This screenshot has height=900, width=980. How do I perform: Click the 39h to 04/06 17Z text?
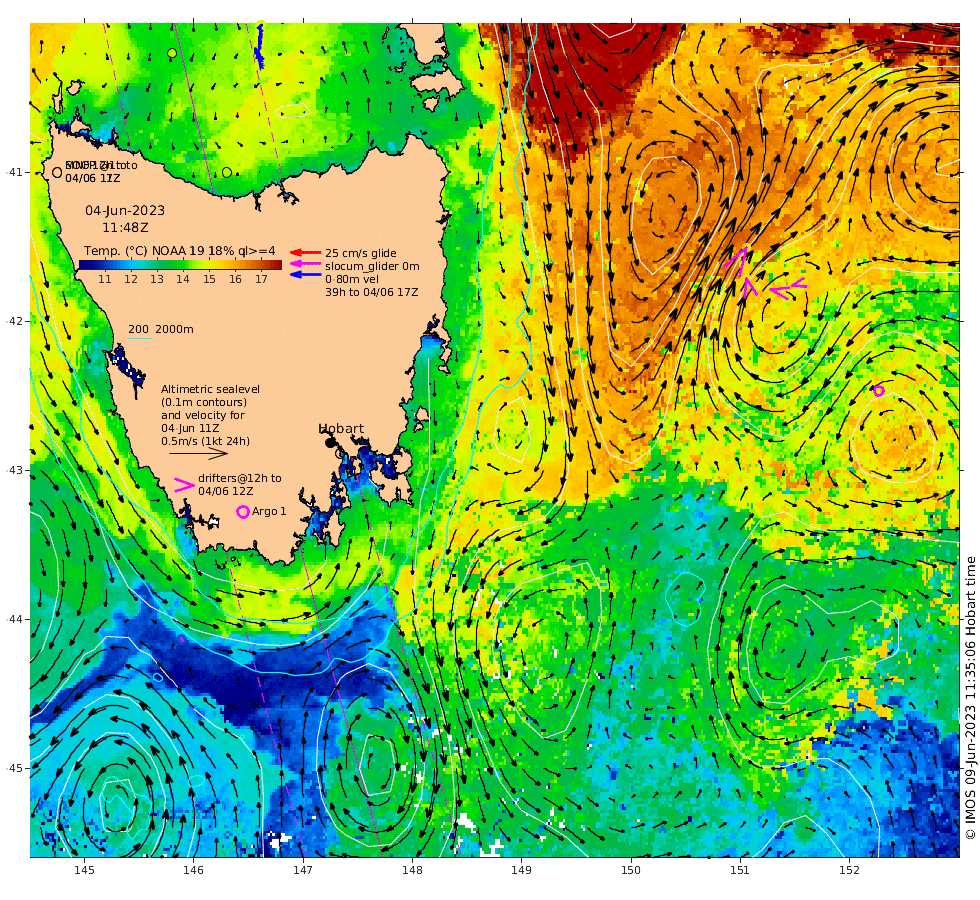click(371, 292)
